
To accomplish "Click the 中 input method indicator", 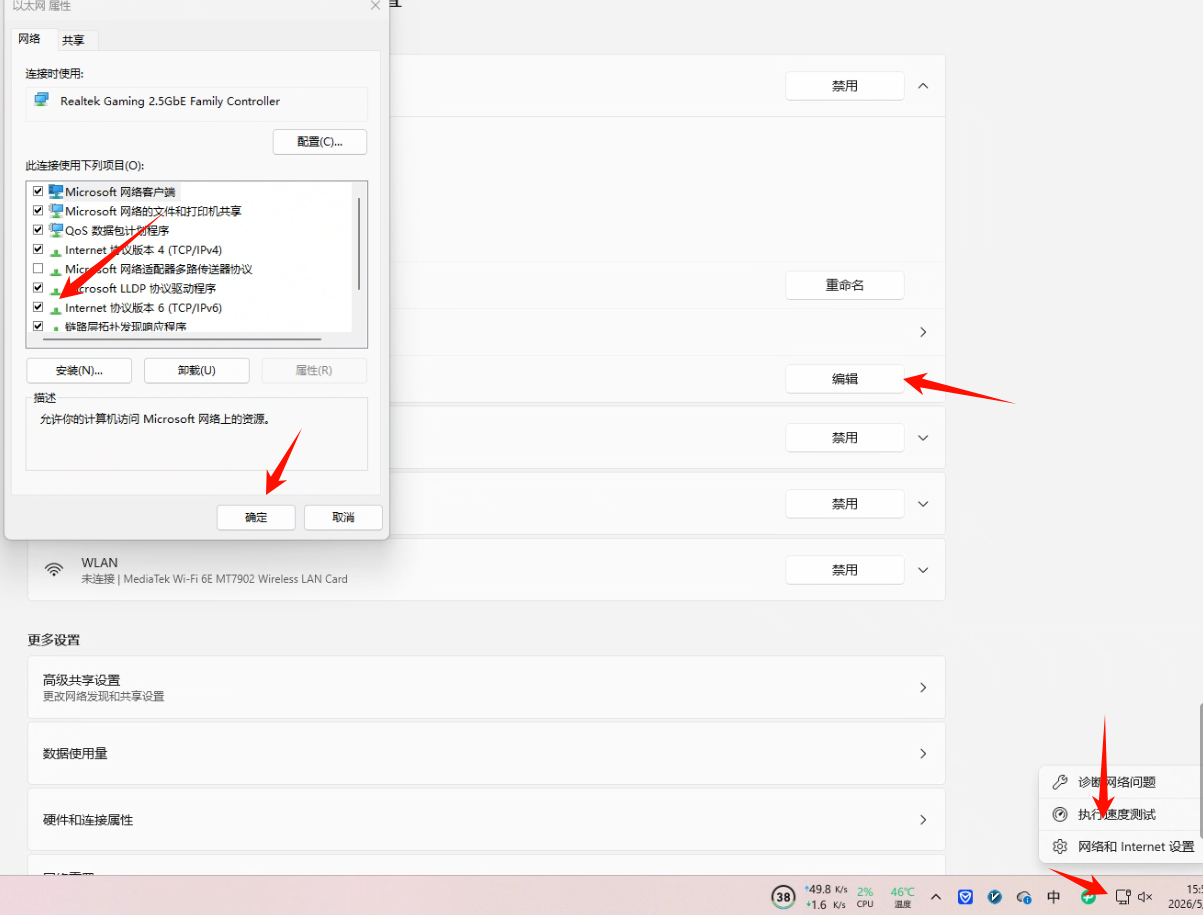I will [x=1053, y=897].
